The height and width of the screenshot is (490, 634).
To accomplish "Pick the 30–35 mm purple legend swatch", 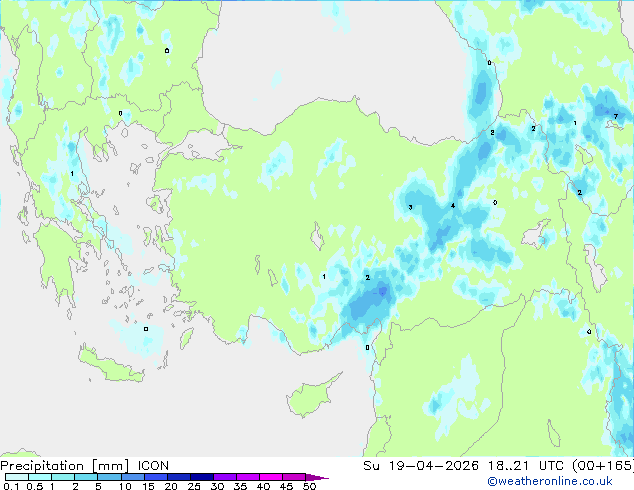I will 224,477.
